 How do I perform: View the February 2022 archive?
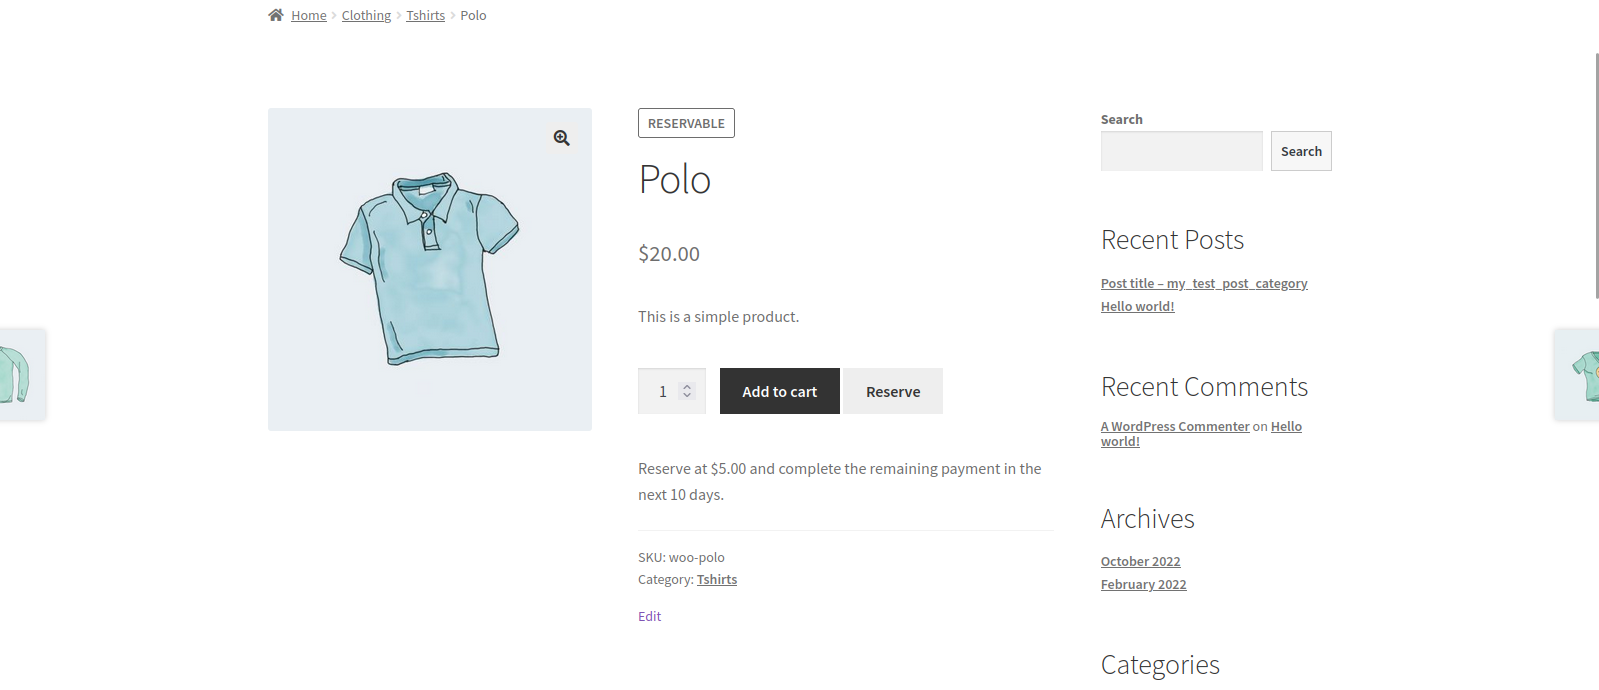click(x=1143, y=585)
